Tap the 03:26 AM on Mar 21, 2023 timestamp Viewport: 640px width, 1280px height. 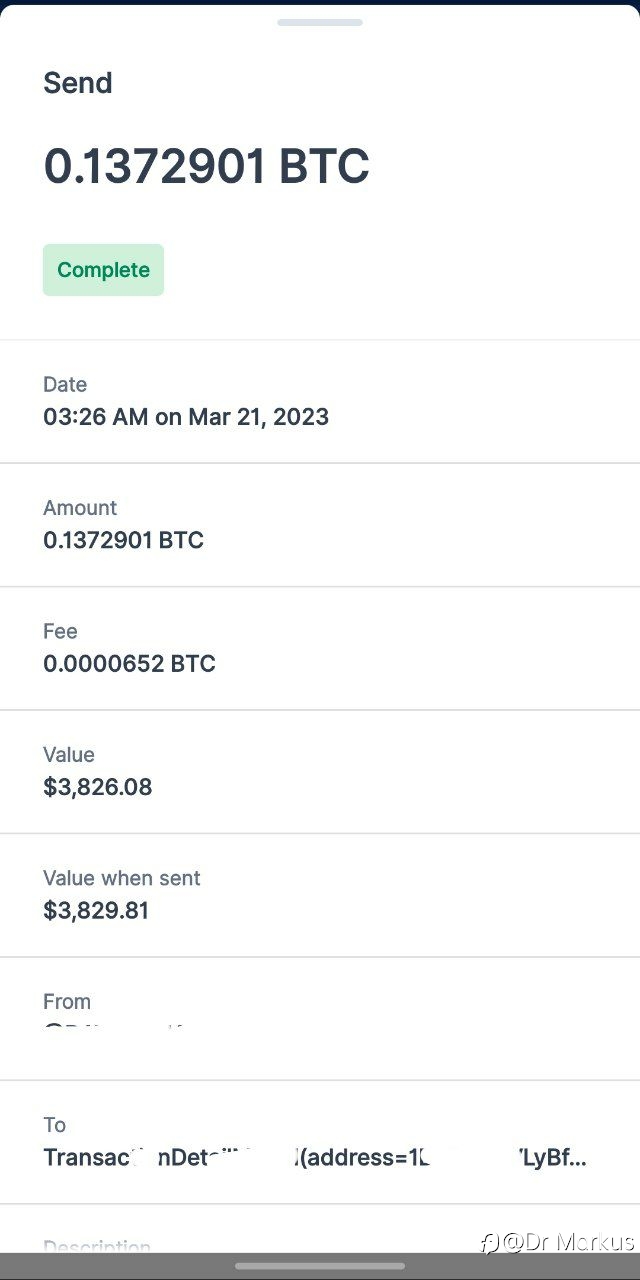[186, 417]
